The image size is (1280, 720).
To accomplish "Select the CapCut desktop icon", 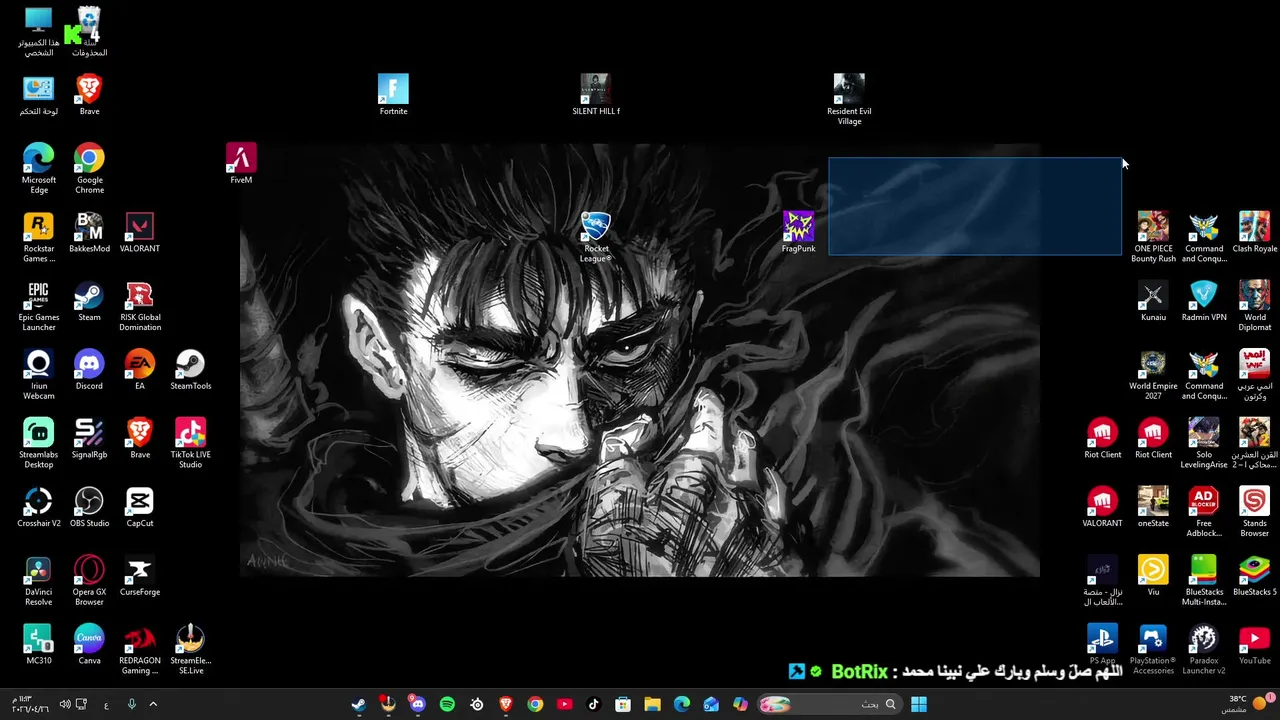I will coord(140,507).
